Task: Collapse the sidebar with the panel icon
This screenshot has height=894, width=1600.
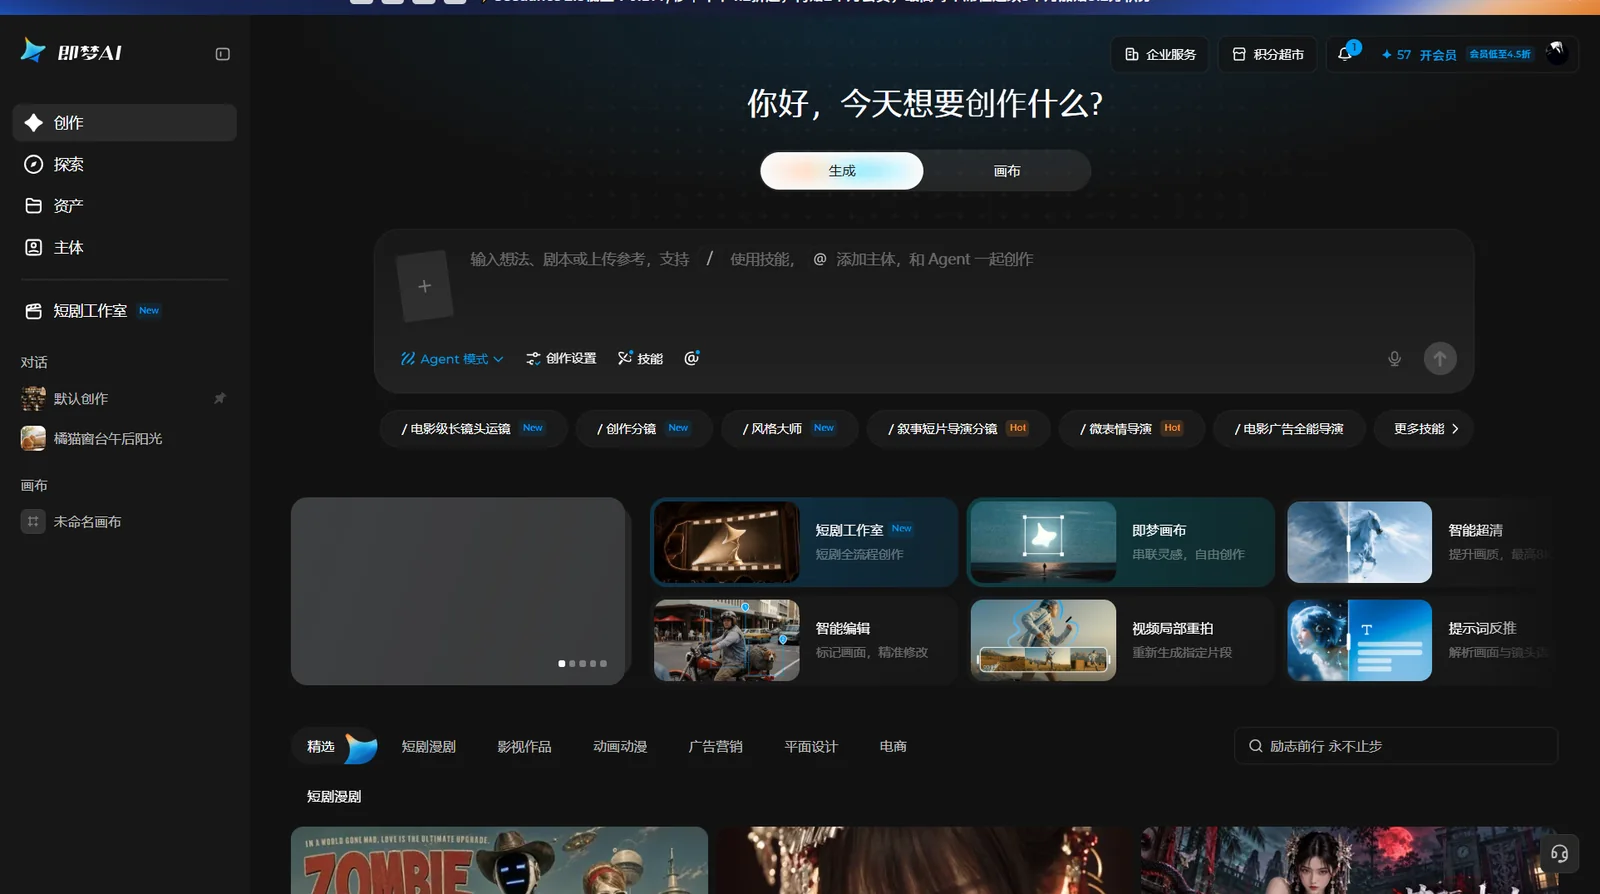Action: point(223,54)
